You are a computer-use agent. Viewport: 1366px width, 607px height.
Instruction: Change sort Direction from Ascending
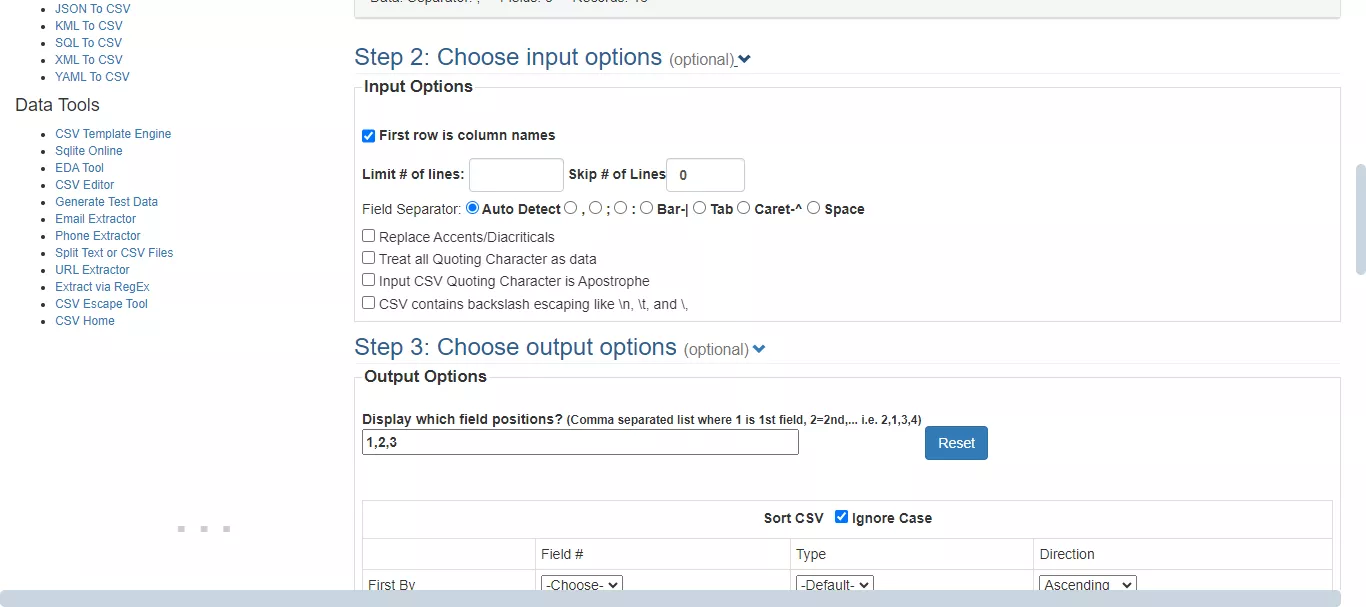pos(1087,584)
